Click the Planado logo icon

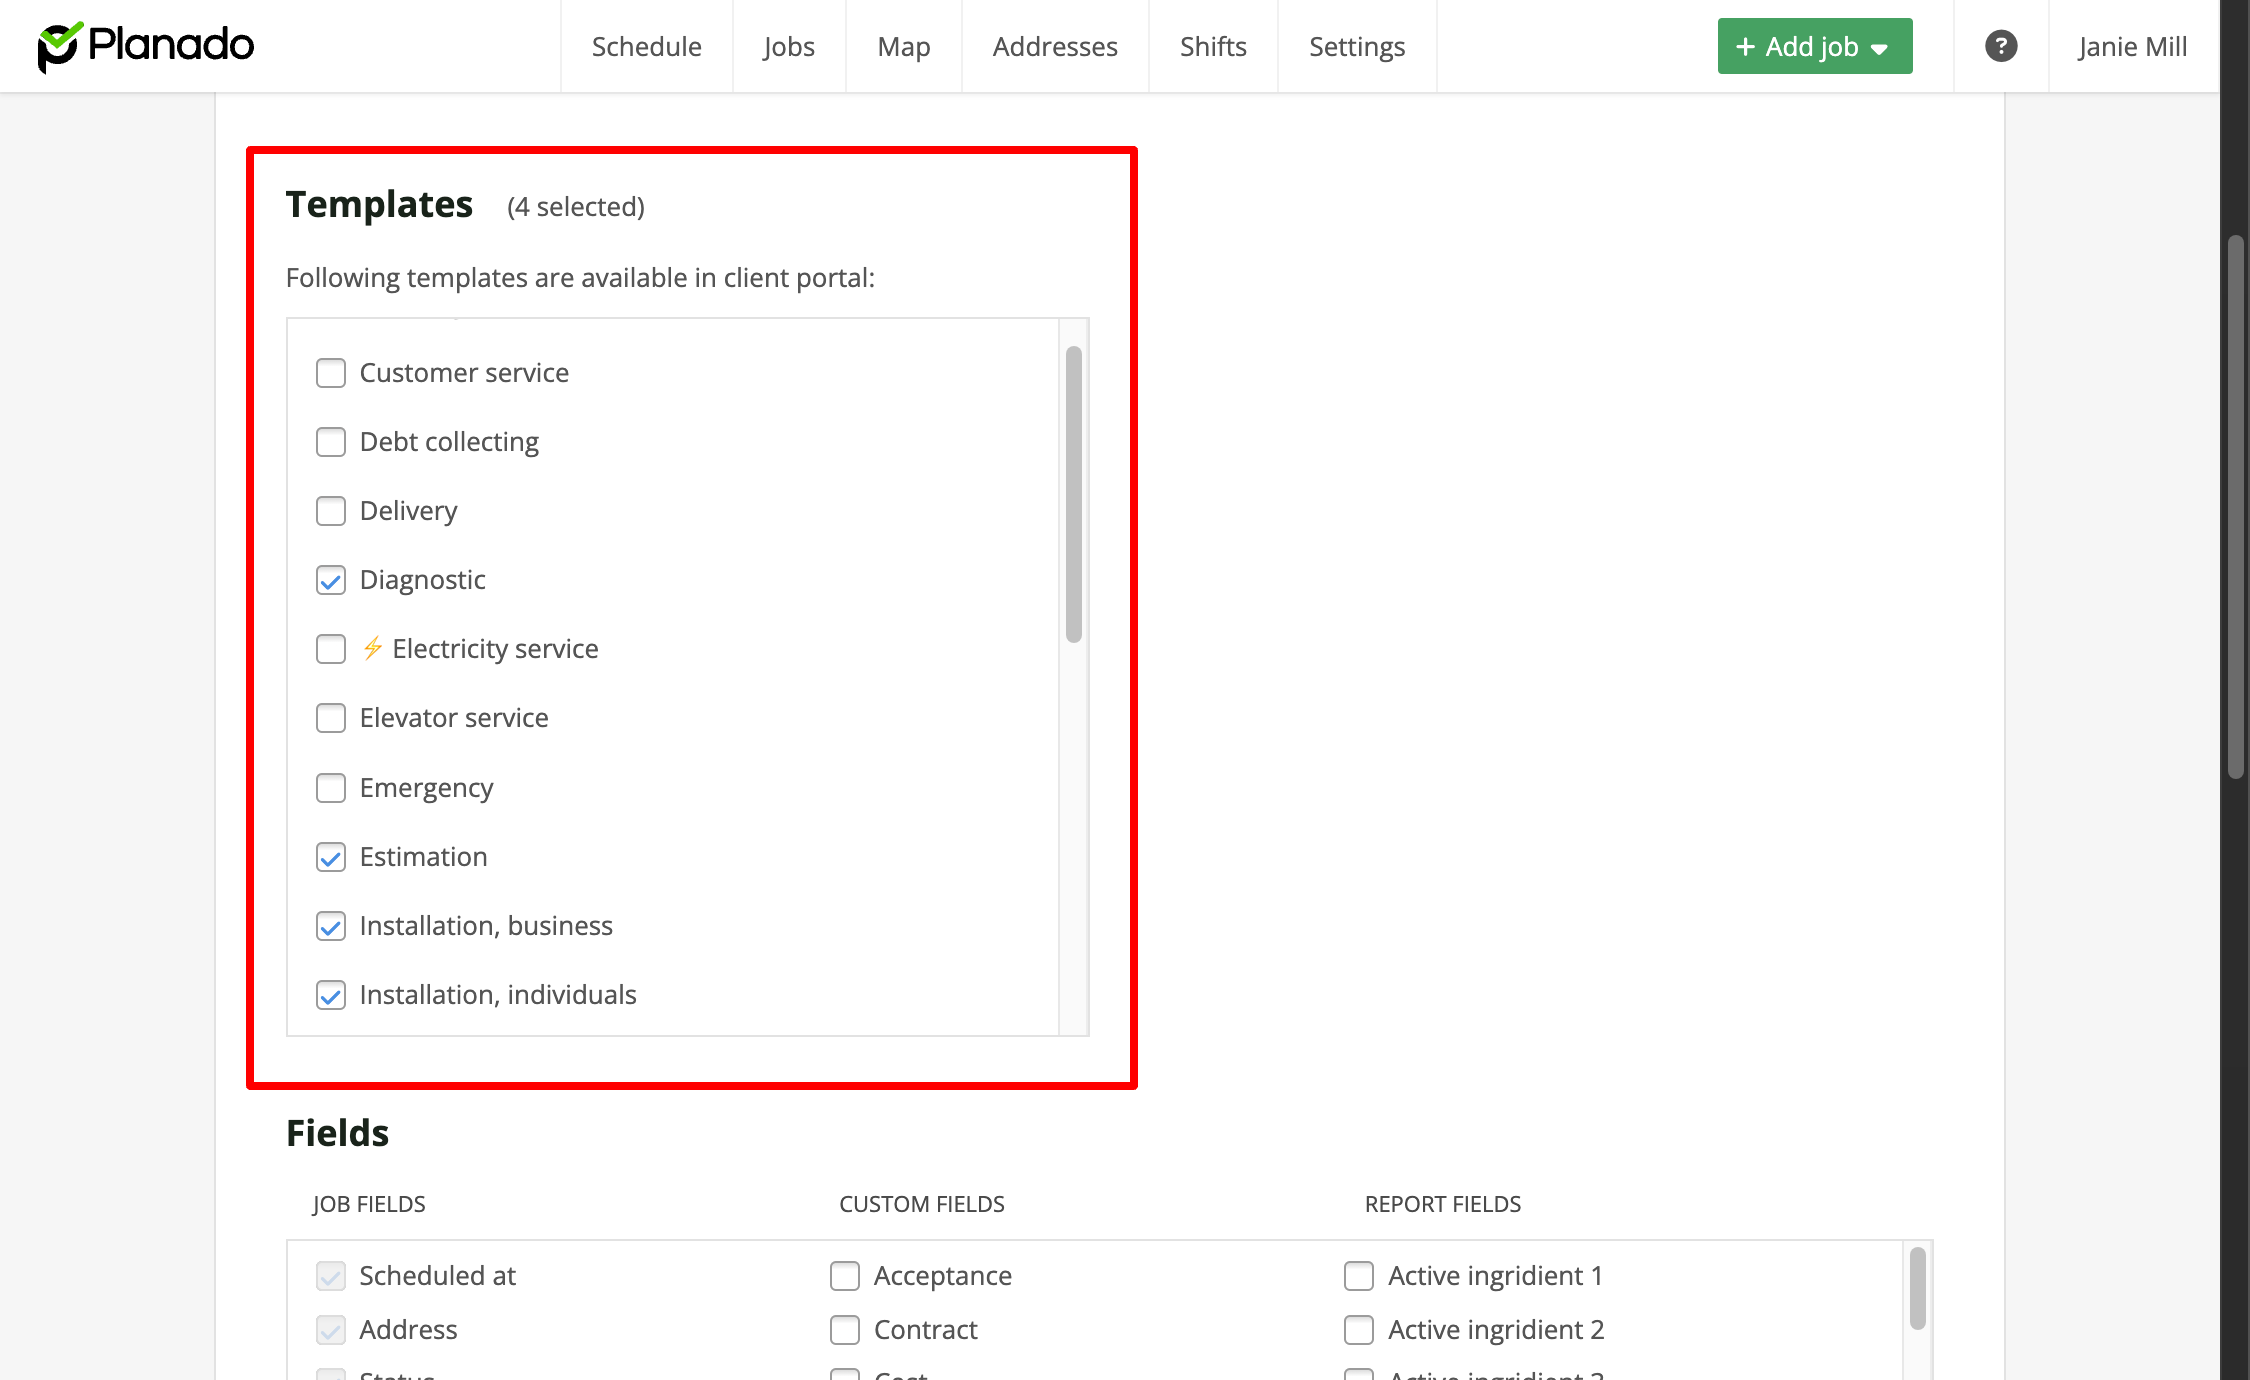(x=58, y=47)
